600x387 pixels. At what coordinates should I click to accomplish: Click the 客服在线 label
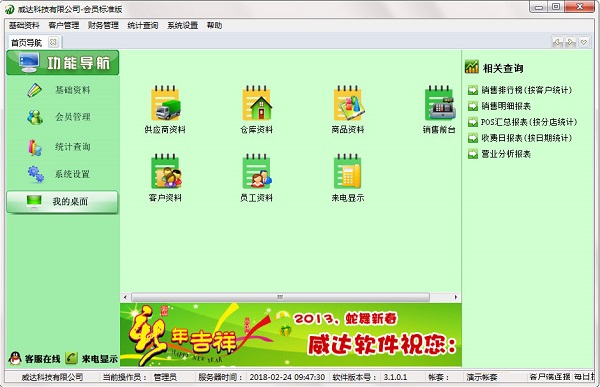click(x=42, y=359)
